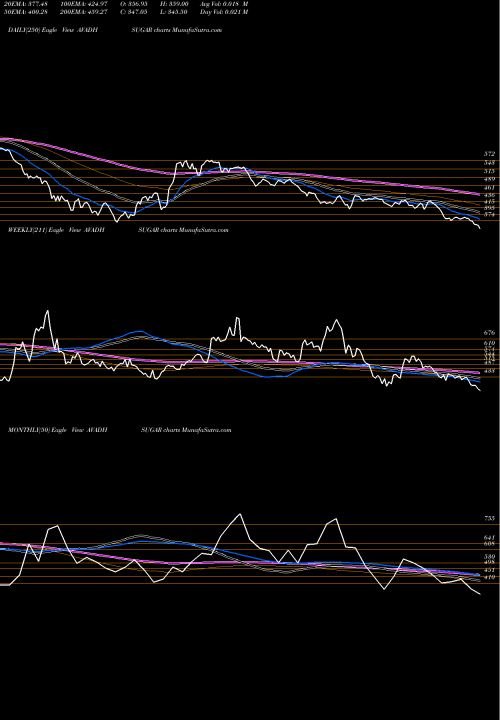Click SUGAR charts MunafaSutra.com on weekly chart
The width and height of the screenshot is (500, 720).
183,230
